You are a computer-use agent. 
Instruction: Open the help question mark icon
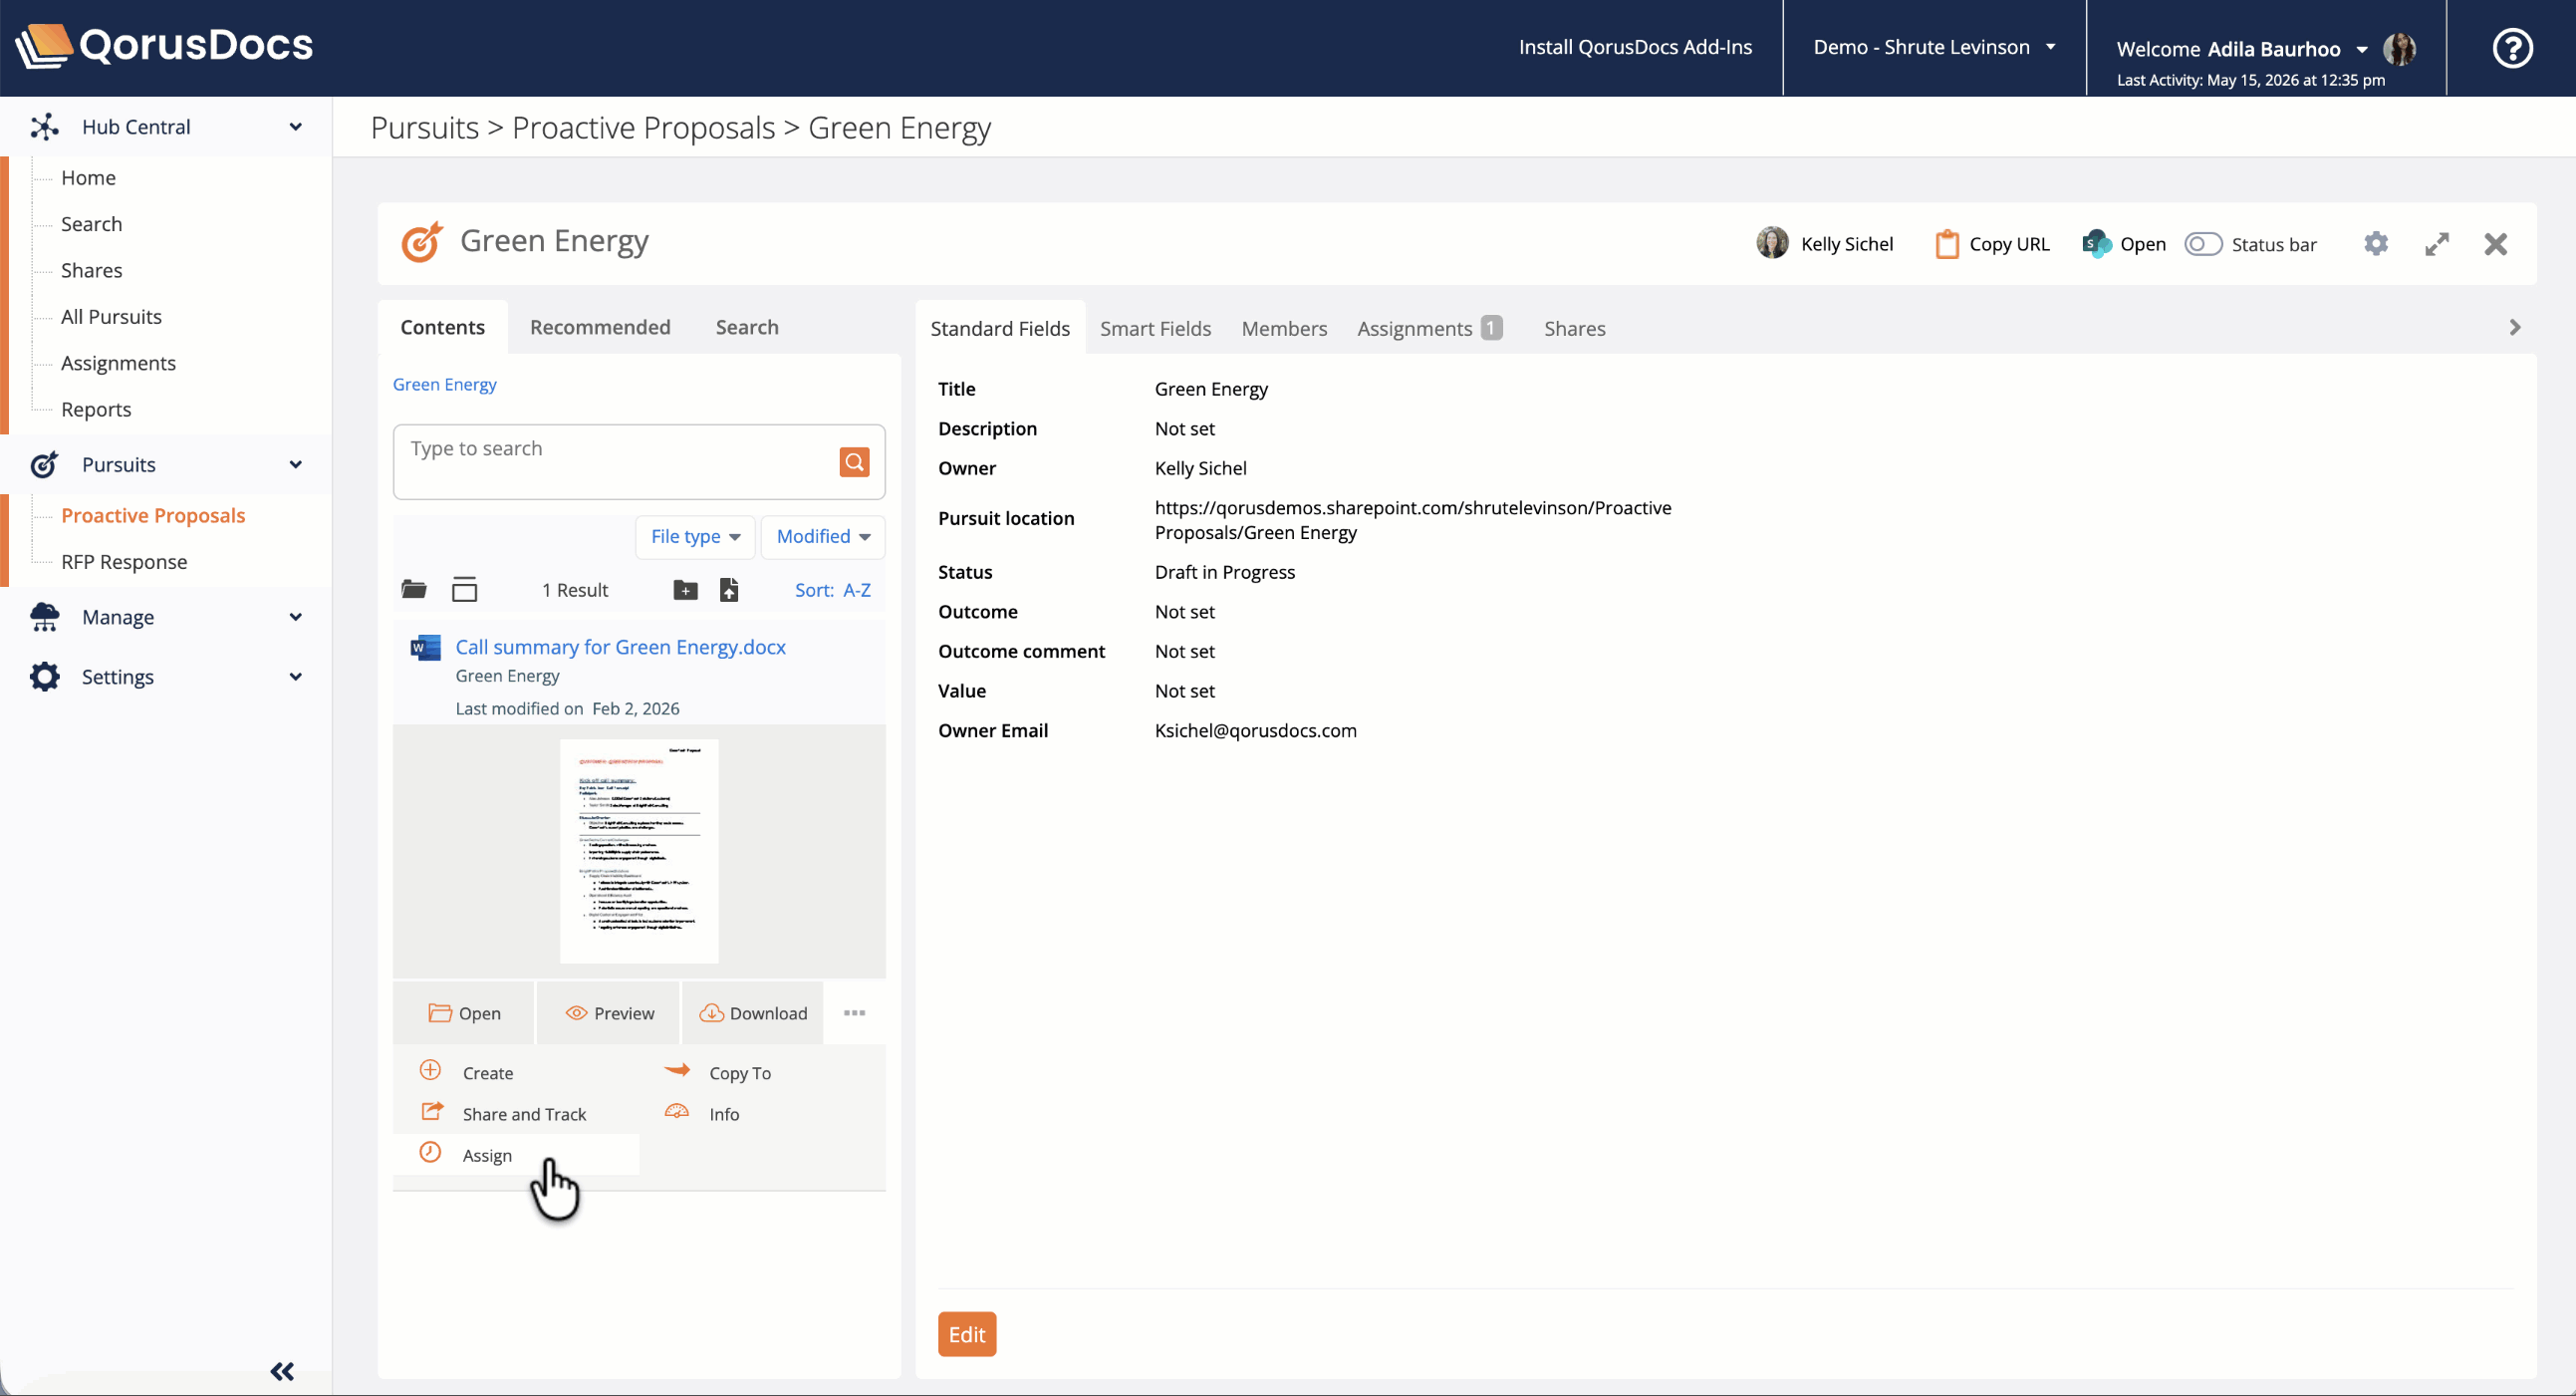(x=2512, y=48)
